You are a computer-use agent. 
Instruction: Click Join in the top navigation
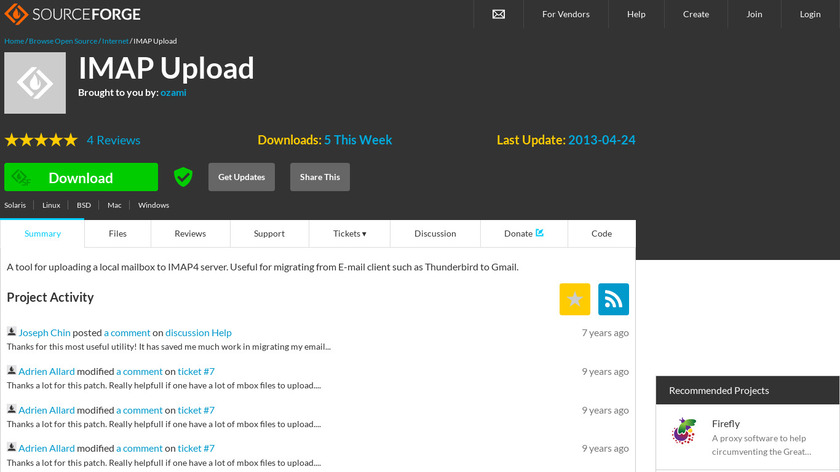(754, 14)
